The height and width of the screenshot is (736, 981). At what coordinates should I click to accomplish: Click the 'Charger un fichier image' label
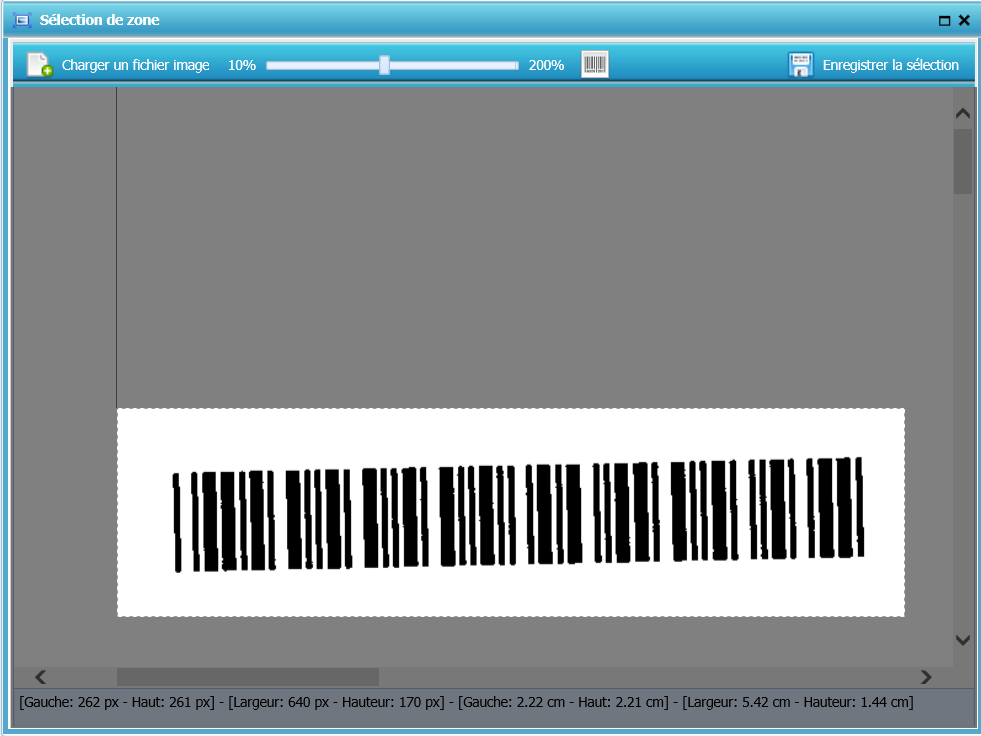tap(136, 65)
